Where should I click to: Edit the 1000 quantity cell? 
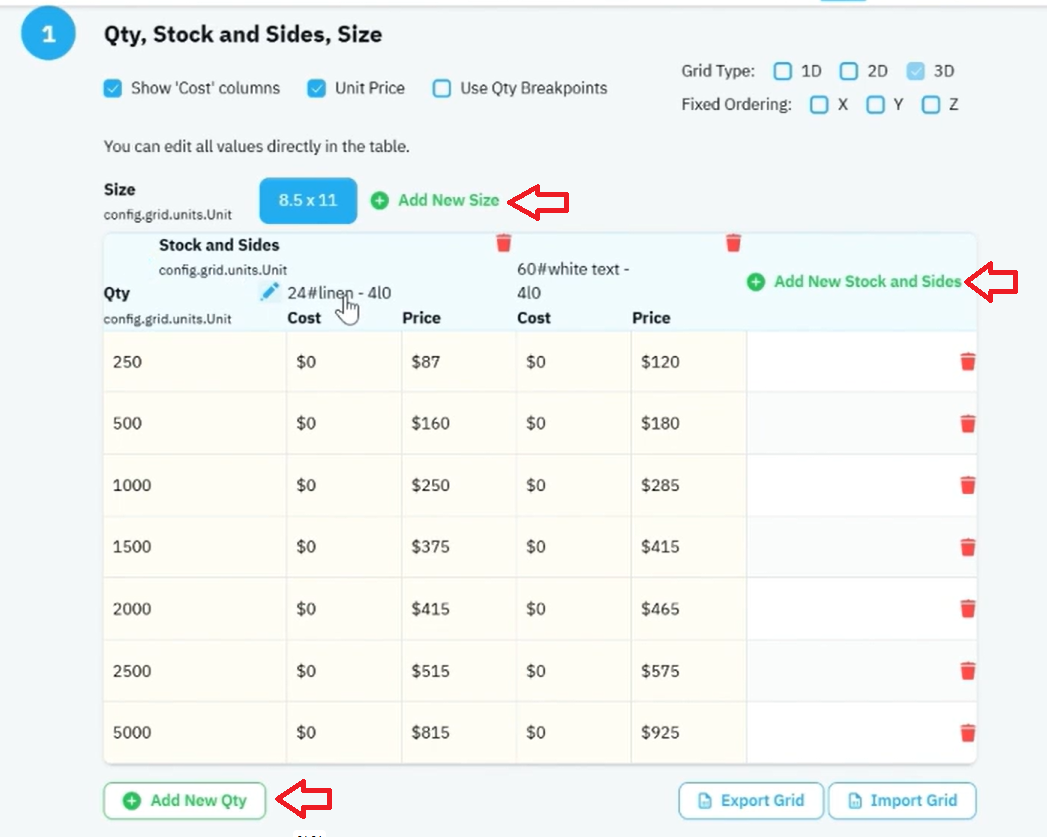(x=195, y=485)
